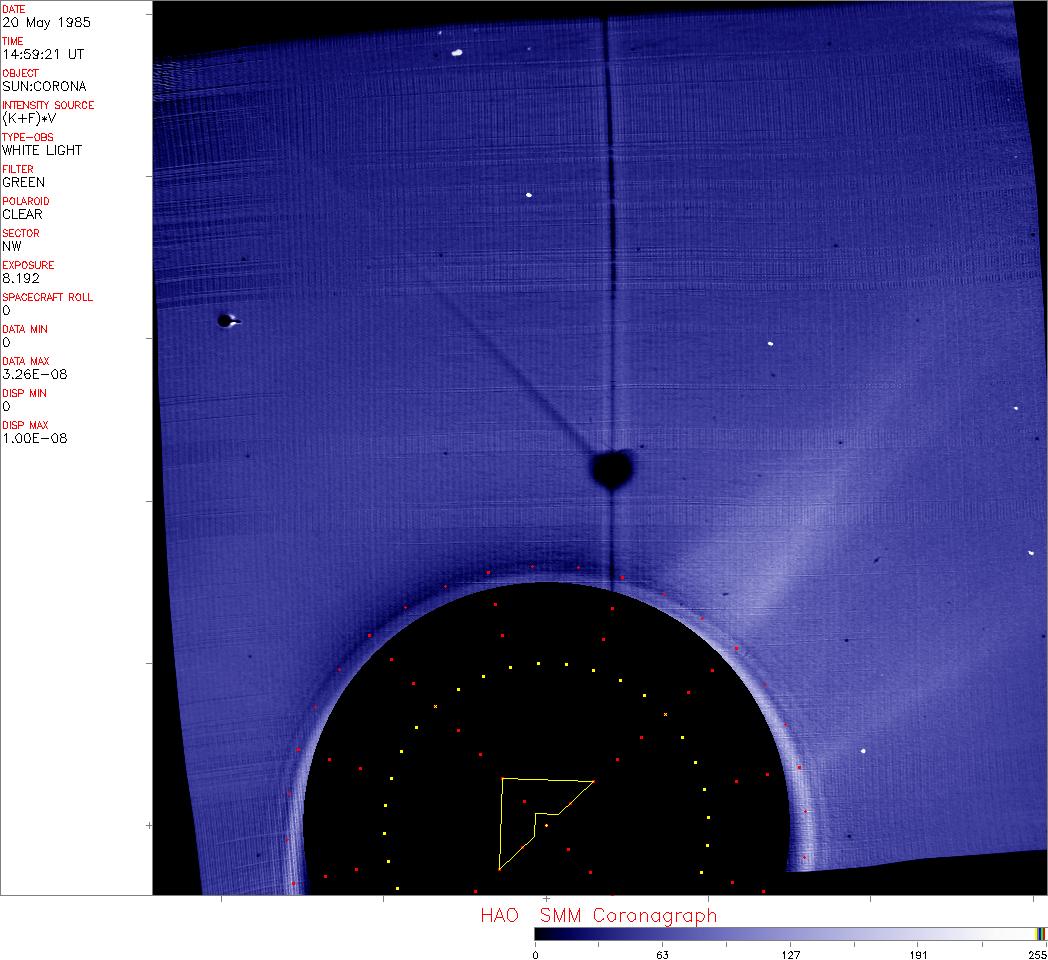Click the WHITE LIGHT observation type text
Image resolution: width=1048 pixels, height=960 pixels.
point(42,150)
